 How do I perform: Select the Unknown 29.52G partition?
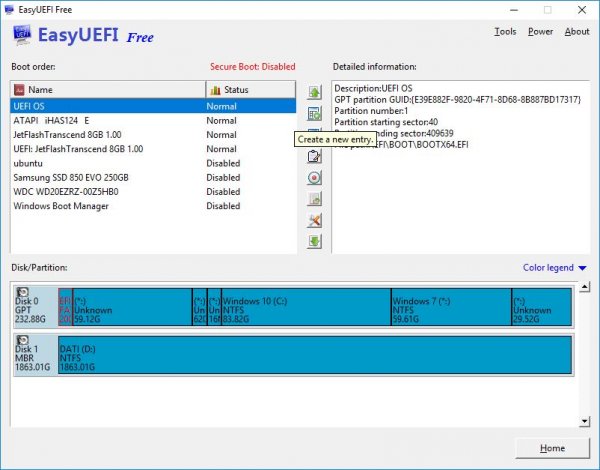point(542,307)
